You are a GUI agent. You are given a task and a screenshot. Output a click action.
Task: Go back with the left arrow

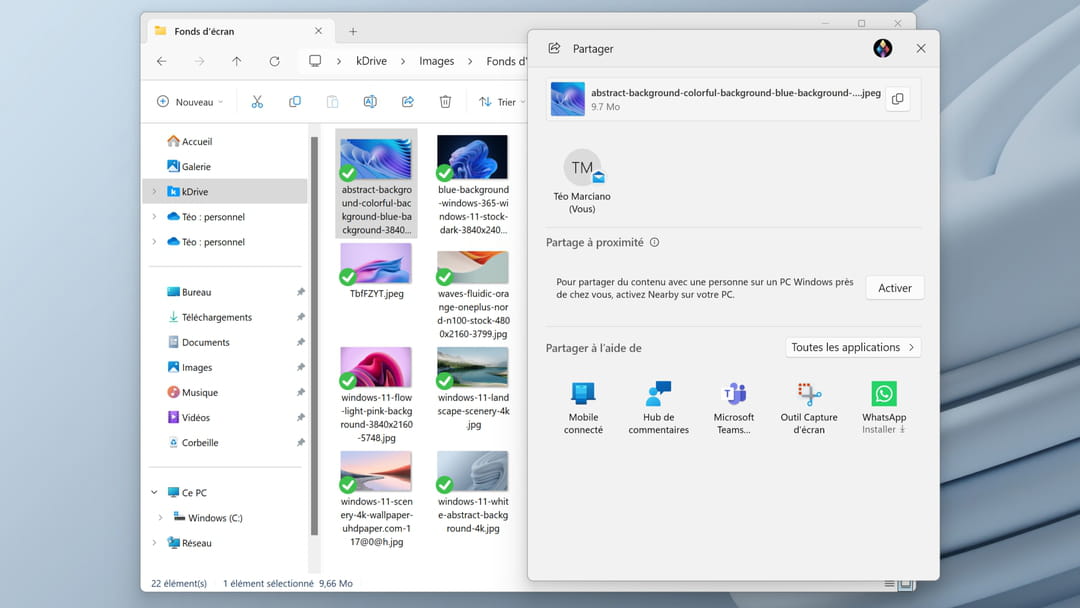tap(161, 61)
